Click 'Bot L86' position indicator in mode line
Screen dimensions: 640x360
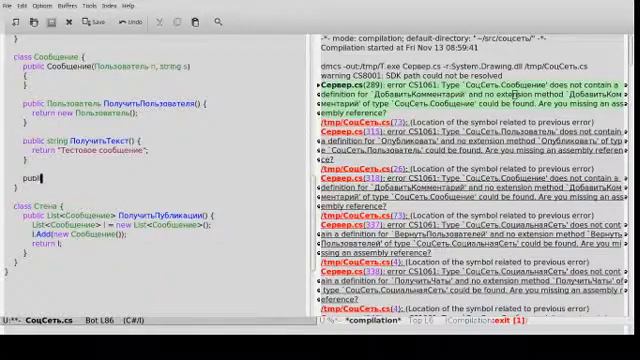pyautogui.click(x=100, y=320)
